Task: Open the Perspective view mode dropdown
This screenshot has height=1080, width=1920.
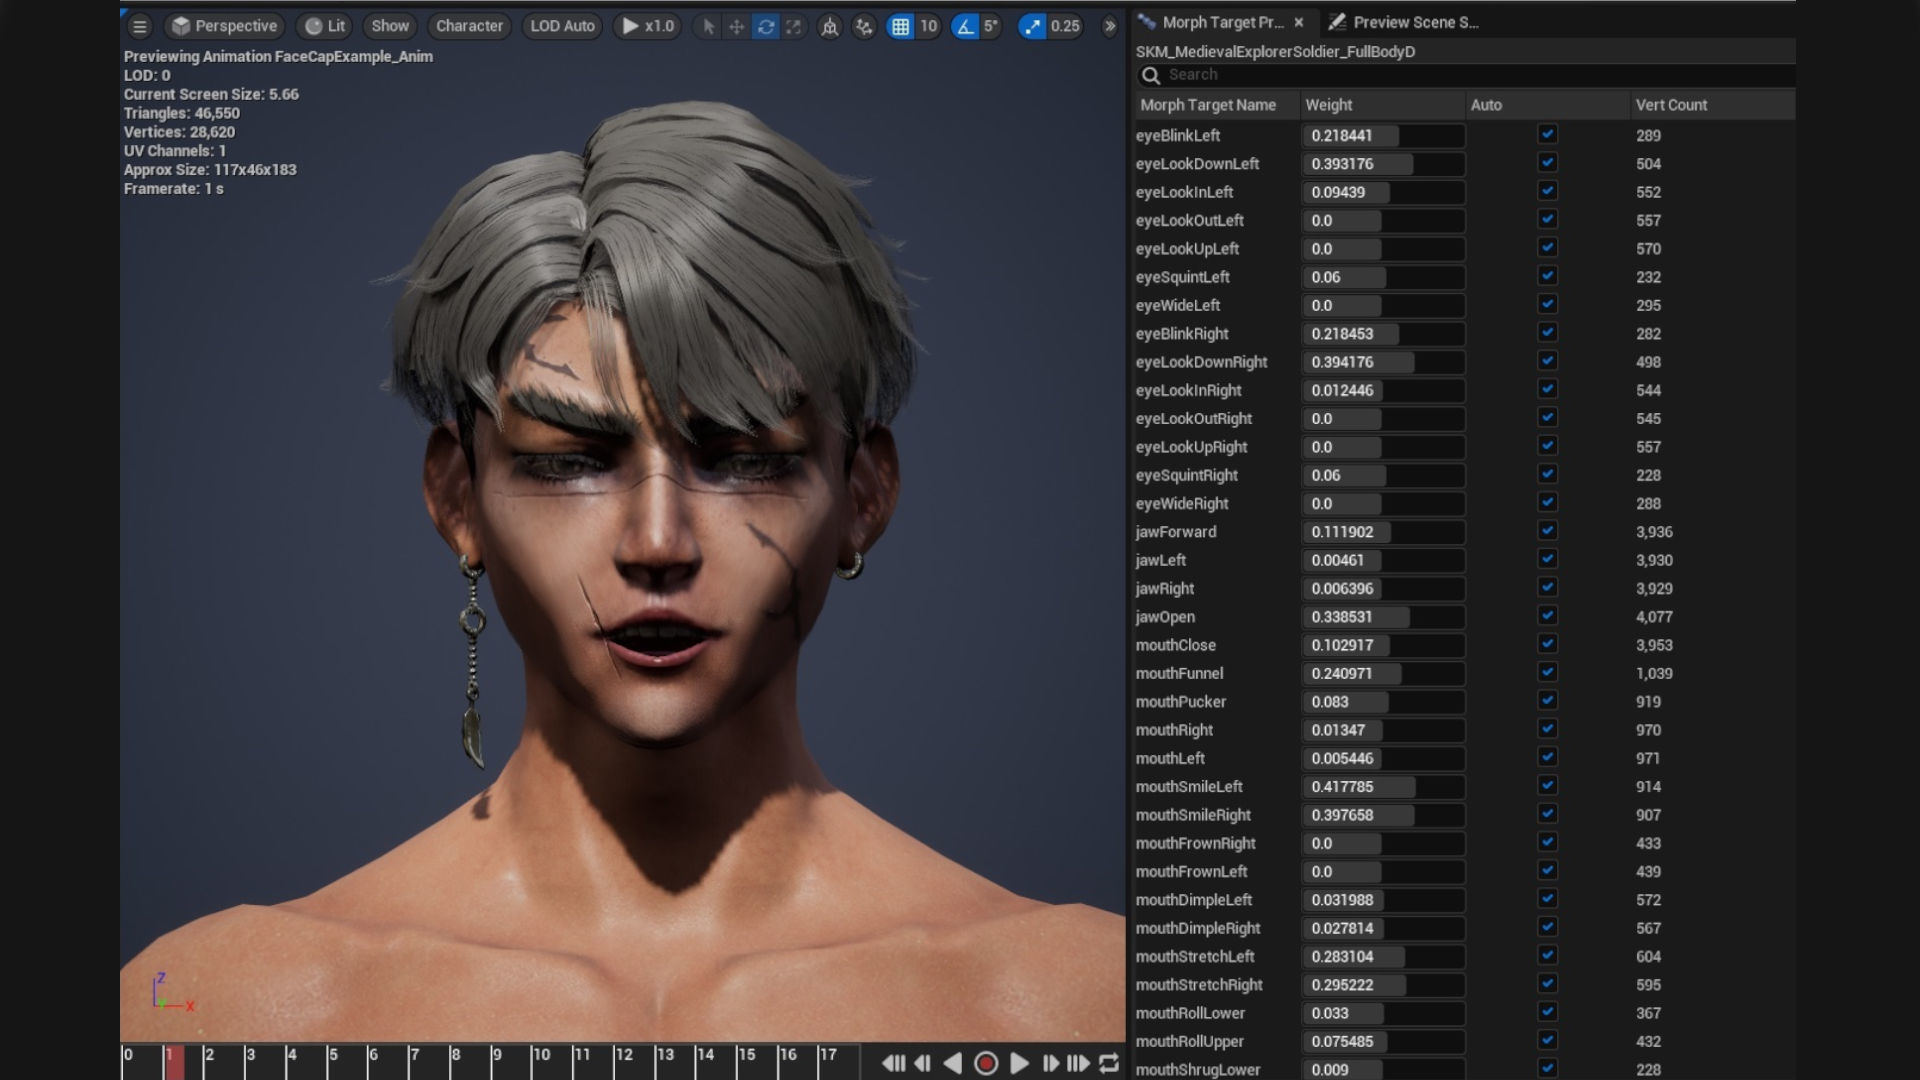Action: tap(224, 26)
